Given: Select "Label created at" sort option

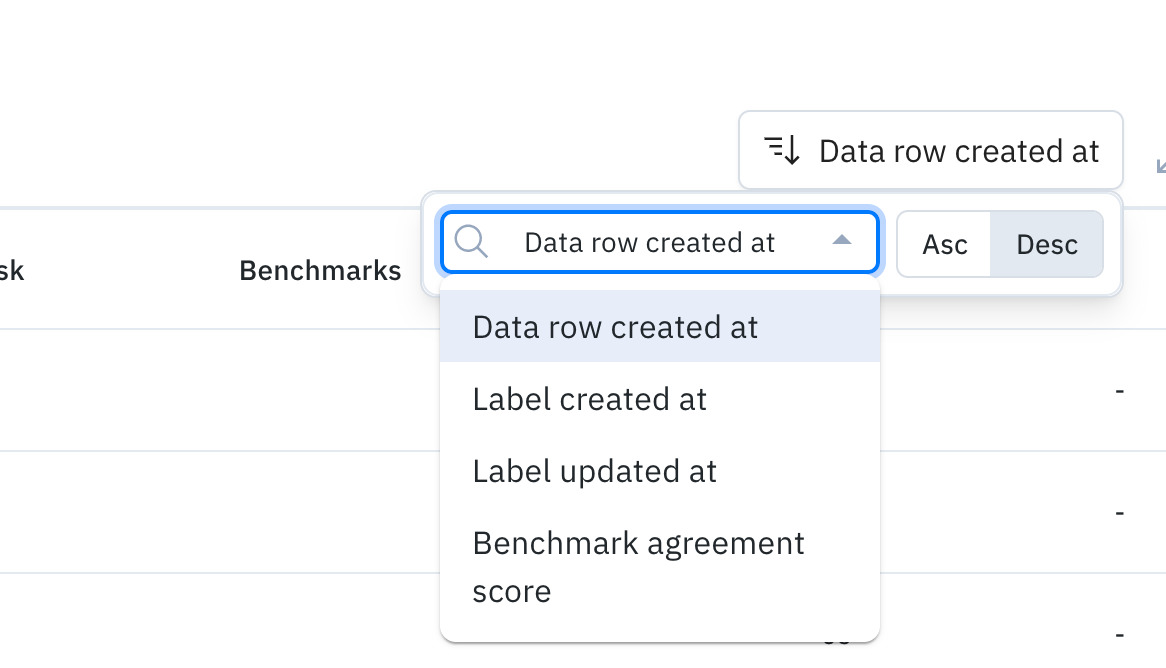Looking at the screenshot, I should pos(590,399).
